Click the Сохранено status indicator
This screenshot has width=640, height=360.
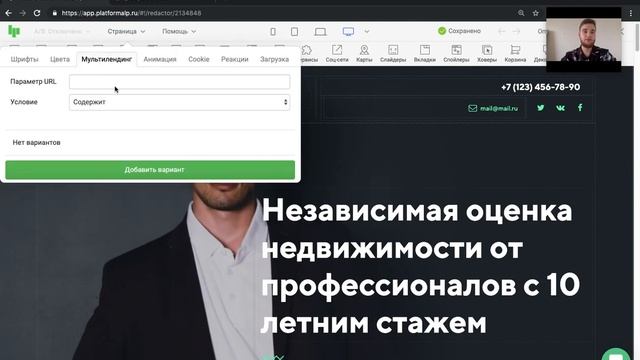459,31
